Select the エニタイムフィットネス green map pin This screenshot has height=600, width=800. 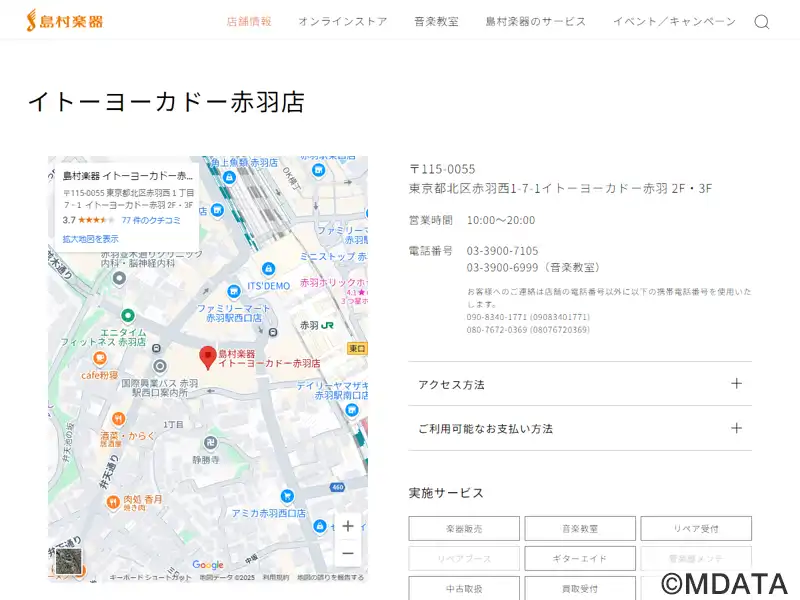tap(128, 316)
